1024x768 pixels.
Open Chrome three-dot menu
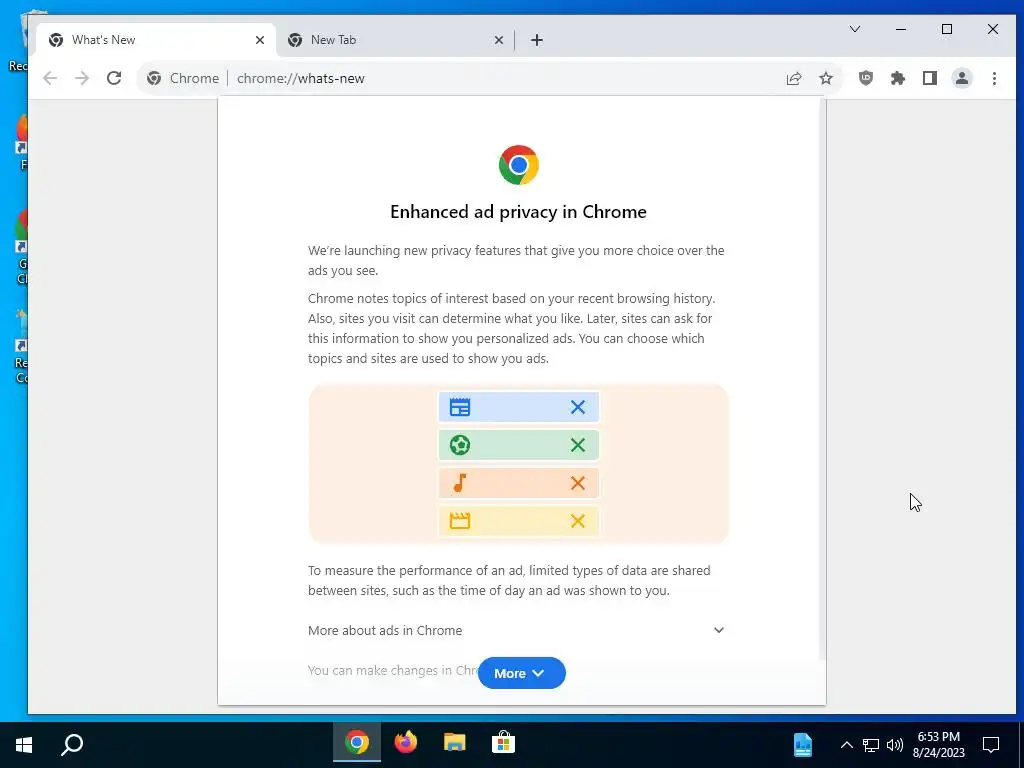(x=995, y=78)
